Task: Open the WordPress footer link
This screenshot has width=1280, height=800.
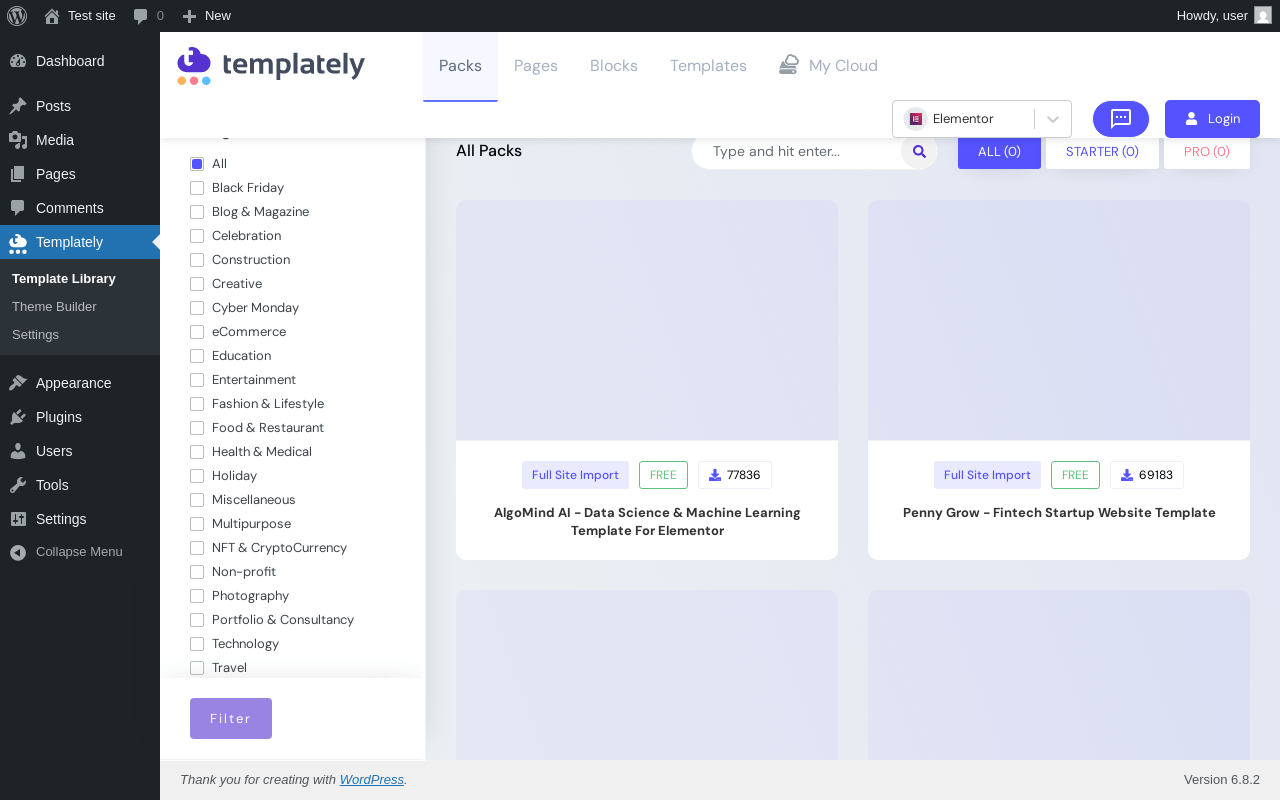Action: pos(372,780)
